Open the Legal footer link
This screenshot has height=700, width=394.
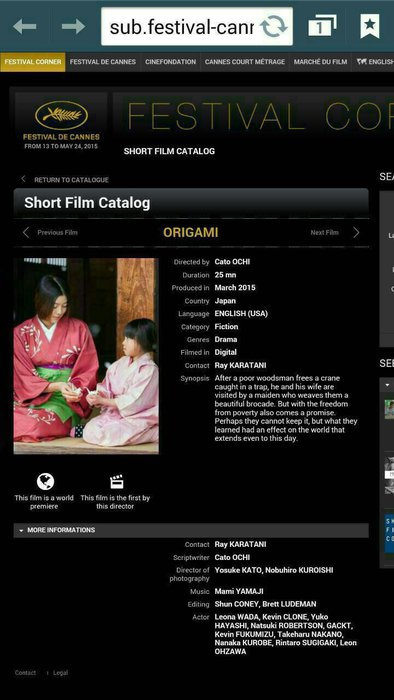61,673
